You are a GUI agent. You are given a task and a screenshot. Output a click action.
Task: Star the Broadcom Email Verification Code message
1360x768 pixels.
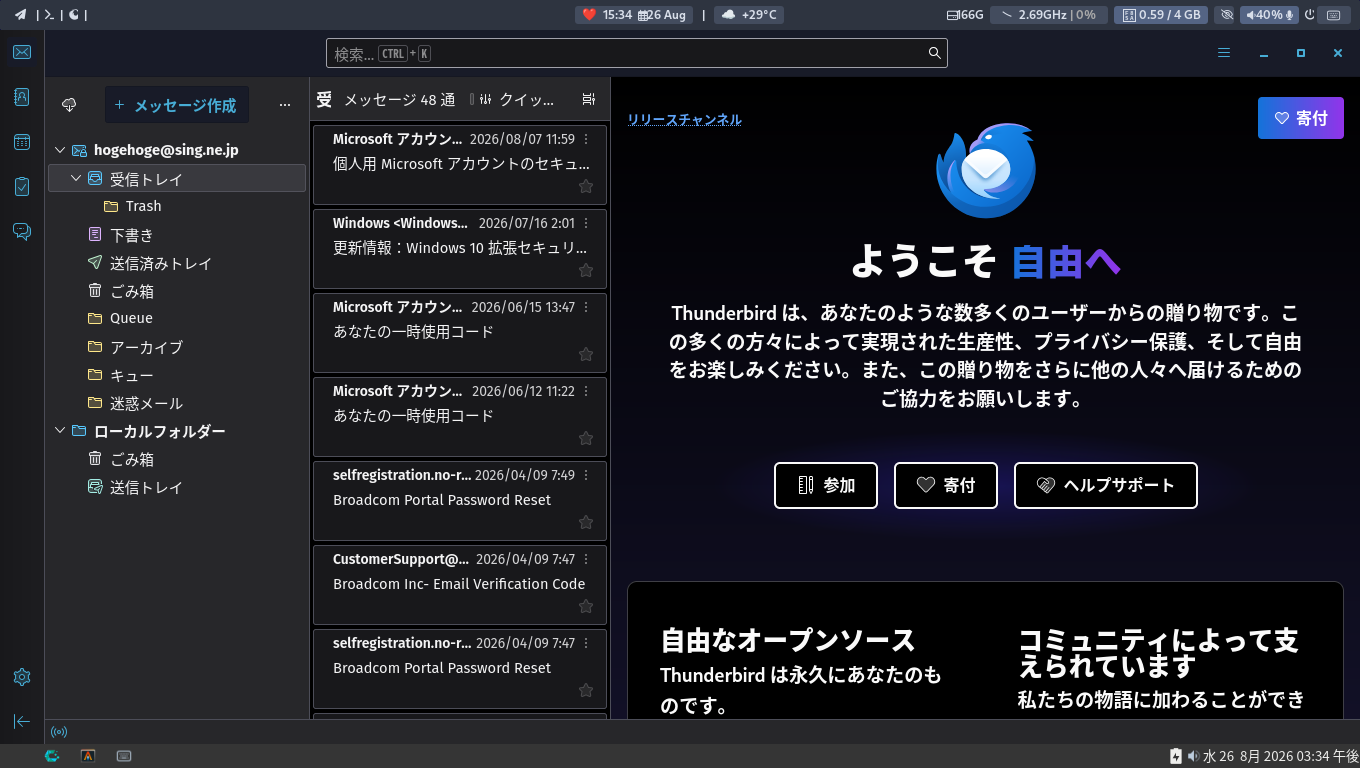pyautogui.click(x=586, y=606)
